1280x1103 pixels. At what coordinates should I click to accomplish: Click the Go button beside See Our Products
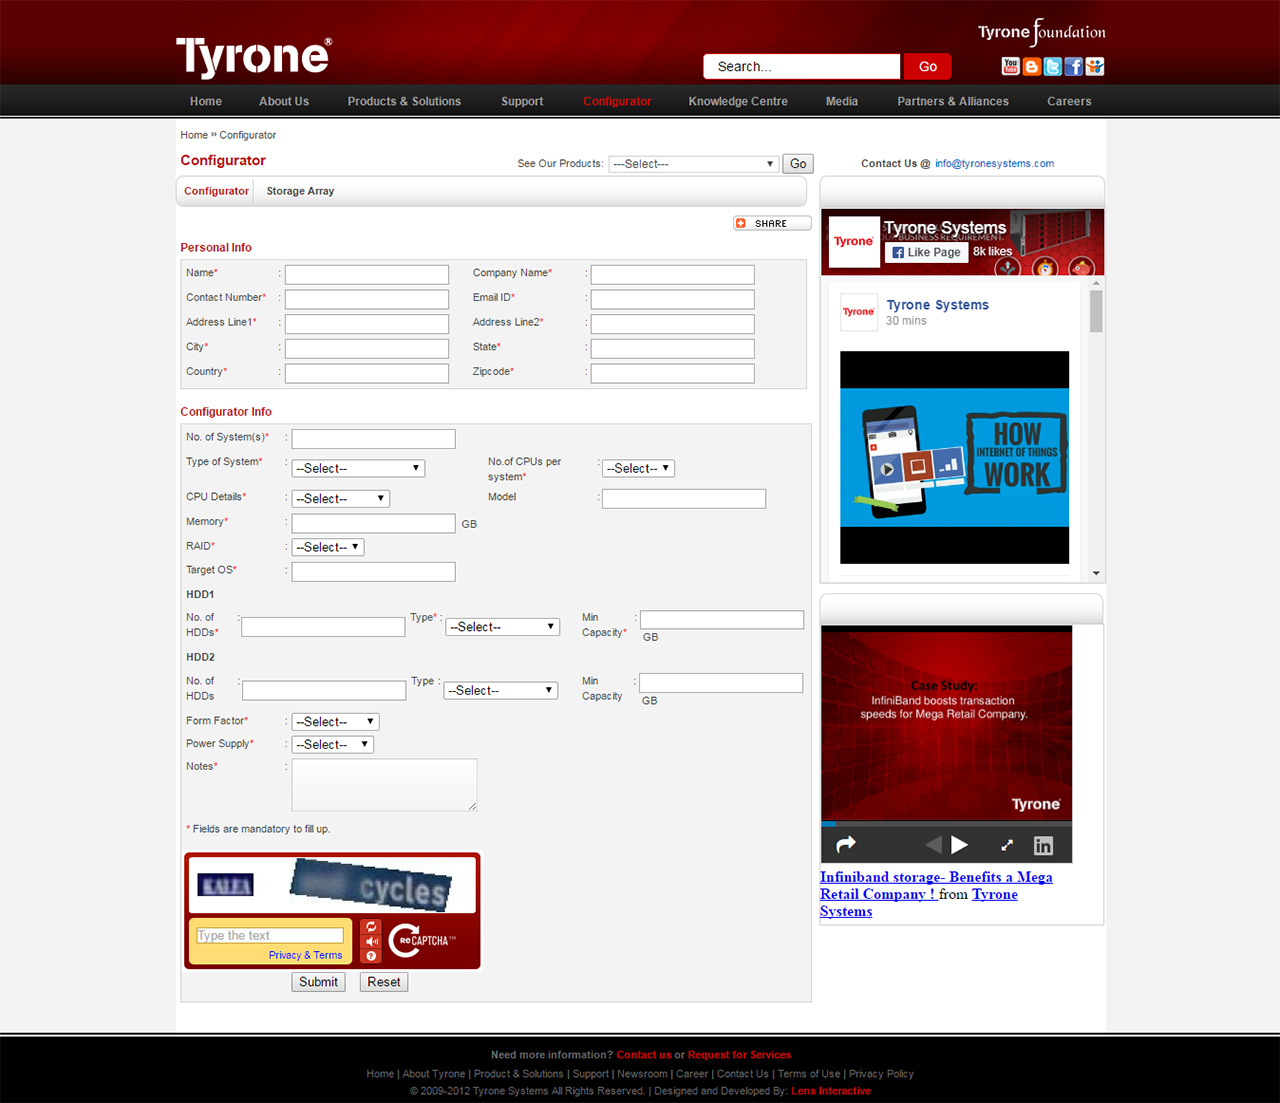coord(798,164)
